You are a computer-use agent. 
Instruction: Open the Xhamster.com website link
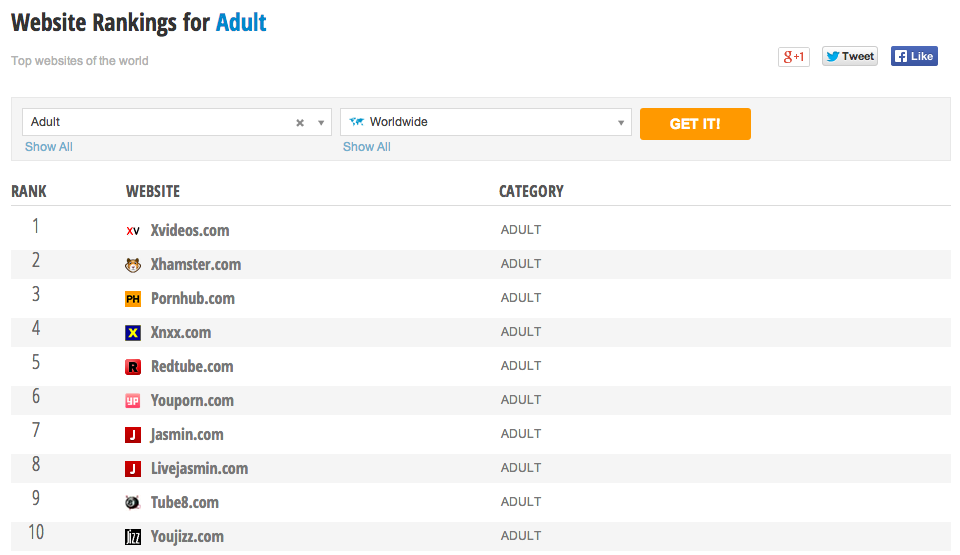[x=196, y=265]
